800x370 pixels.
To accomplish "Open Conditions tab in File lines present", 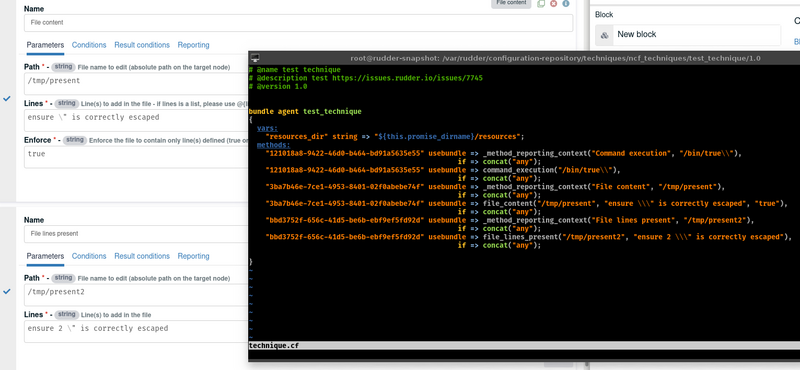I will [x=89, y=256].
